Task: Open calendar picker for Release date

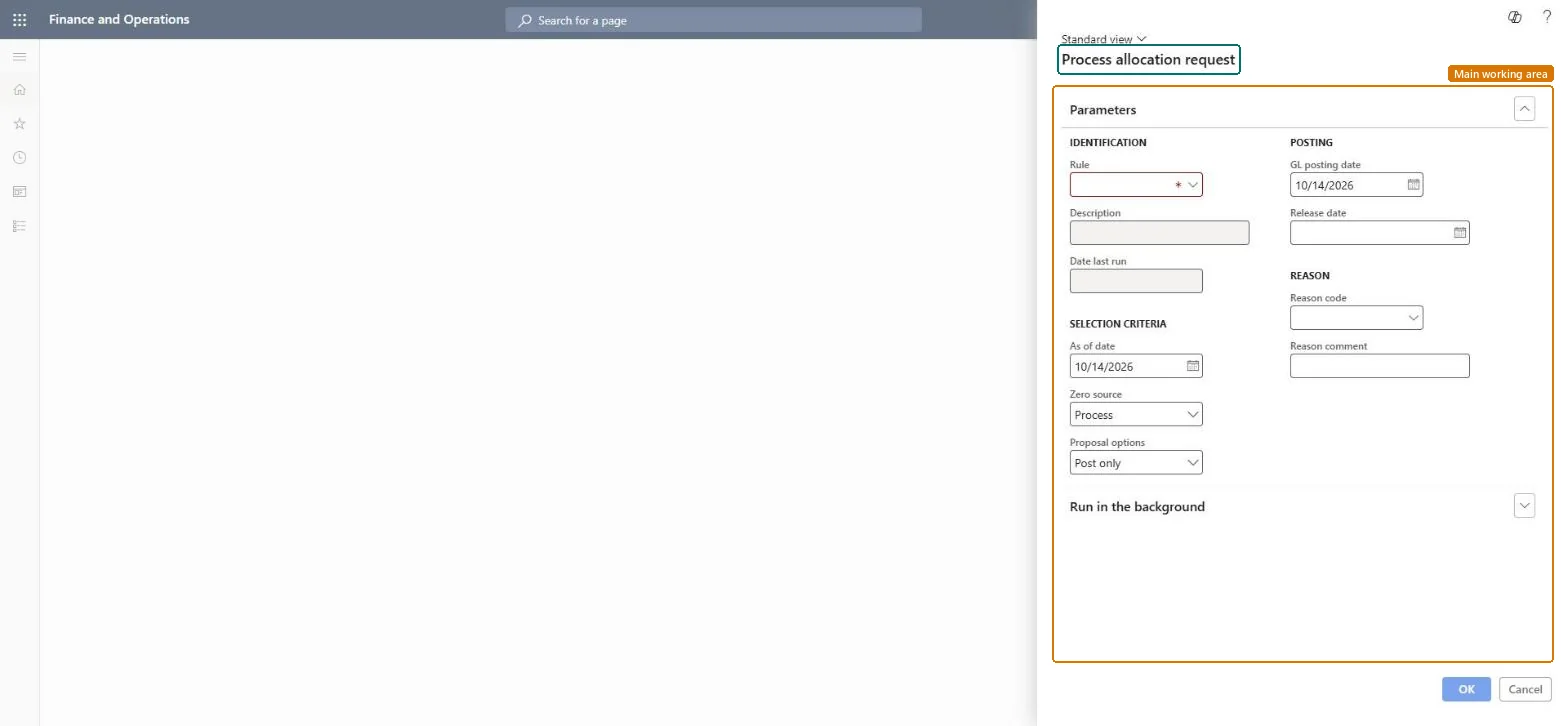Action: point(1460,233)
